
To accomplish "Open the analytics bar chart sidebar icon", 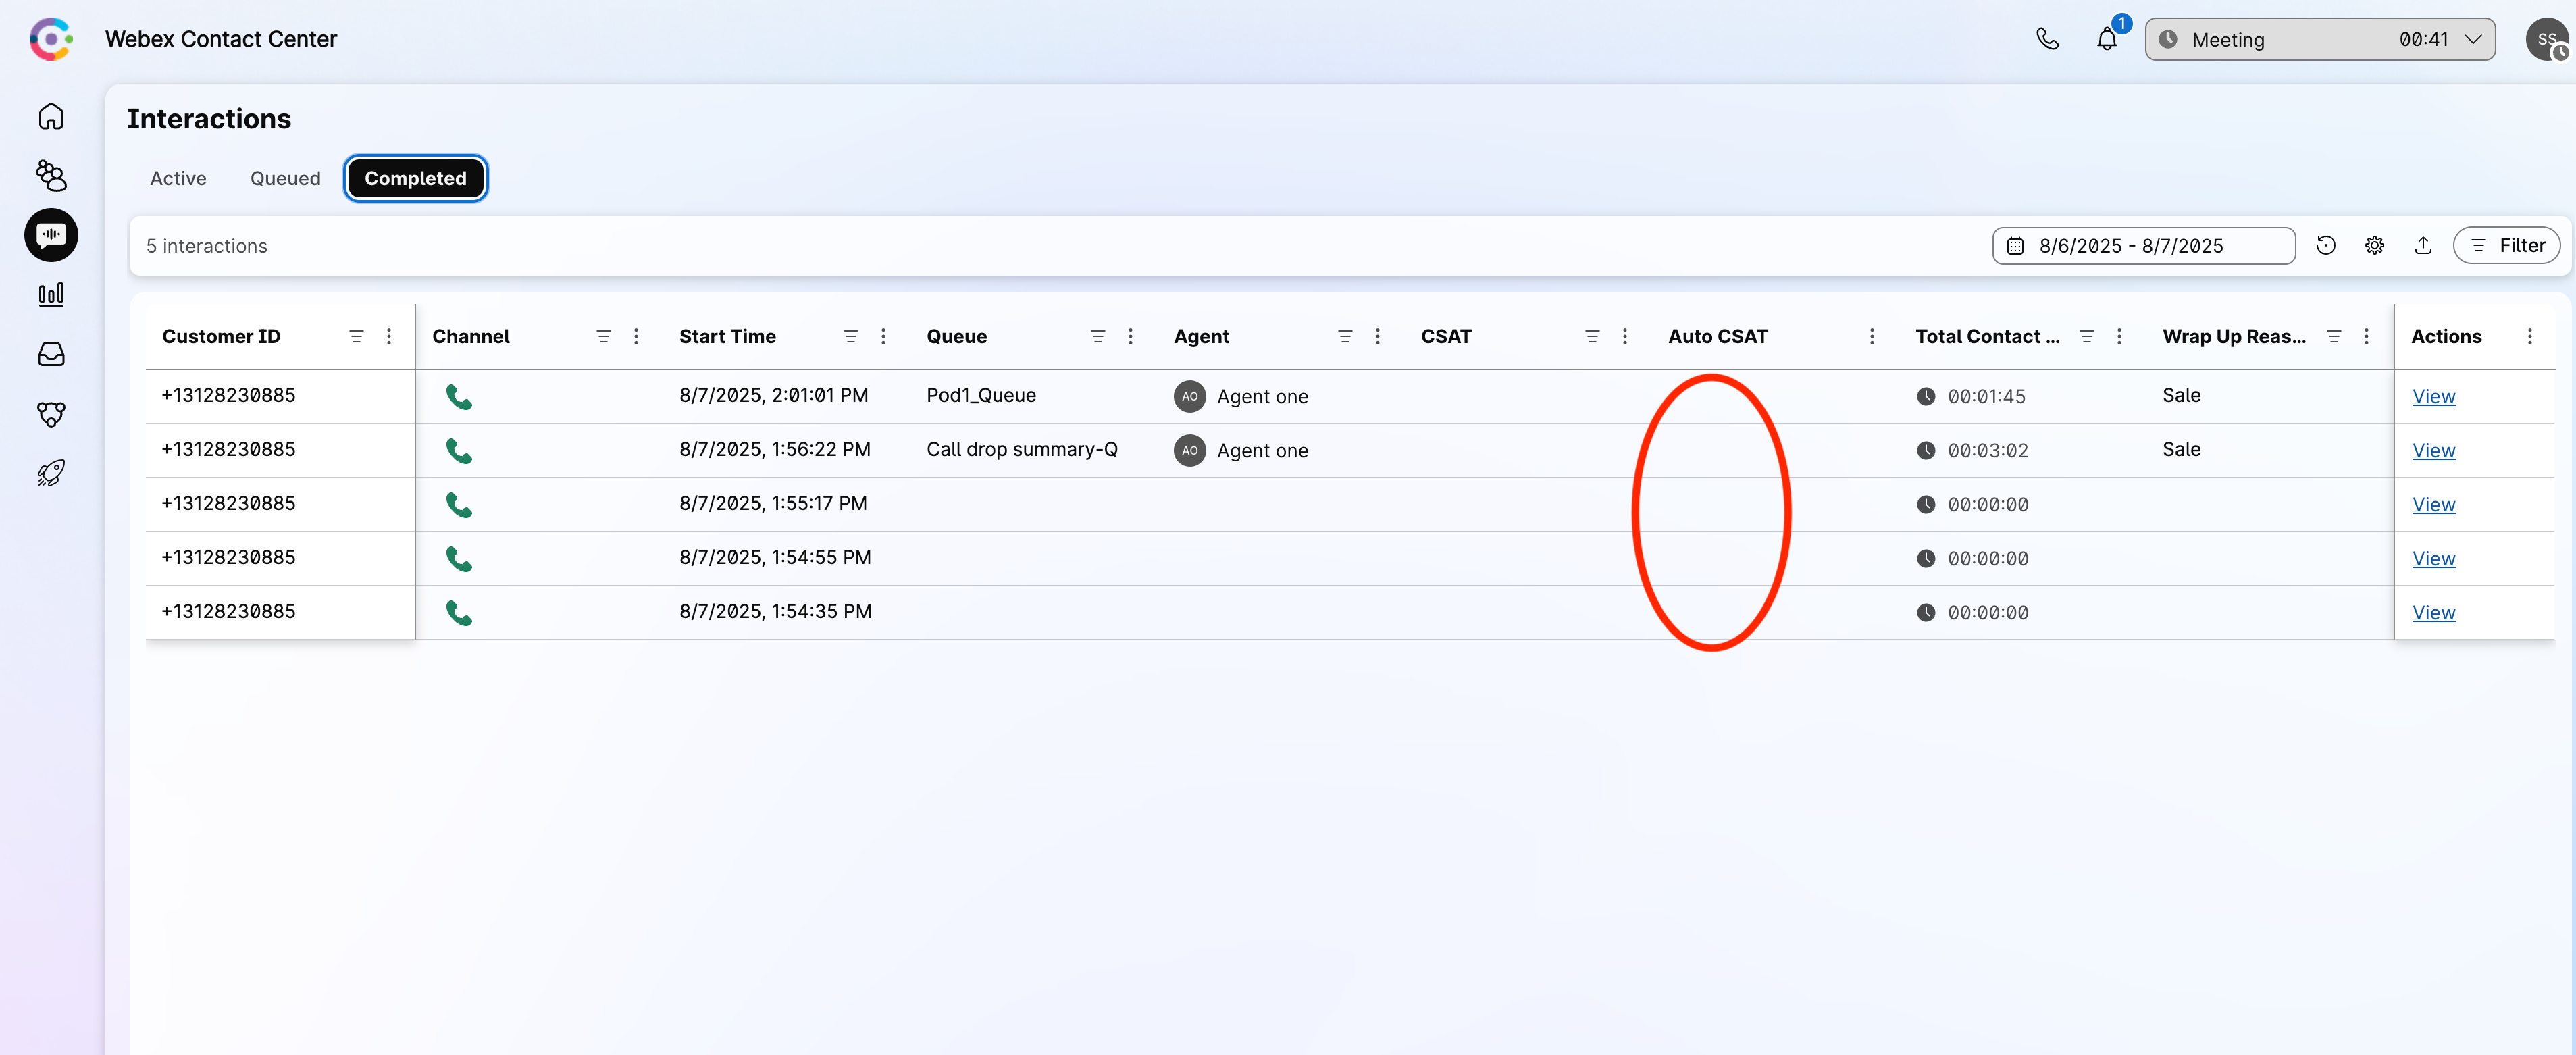I will tap(51, 294).
